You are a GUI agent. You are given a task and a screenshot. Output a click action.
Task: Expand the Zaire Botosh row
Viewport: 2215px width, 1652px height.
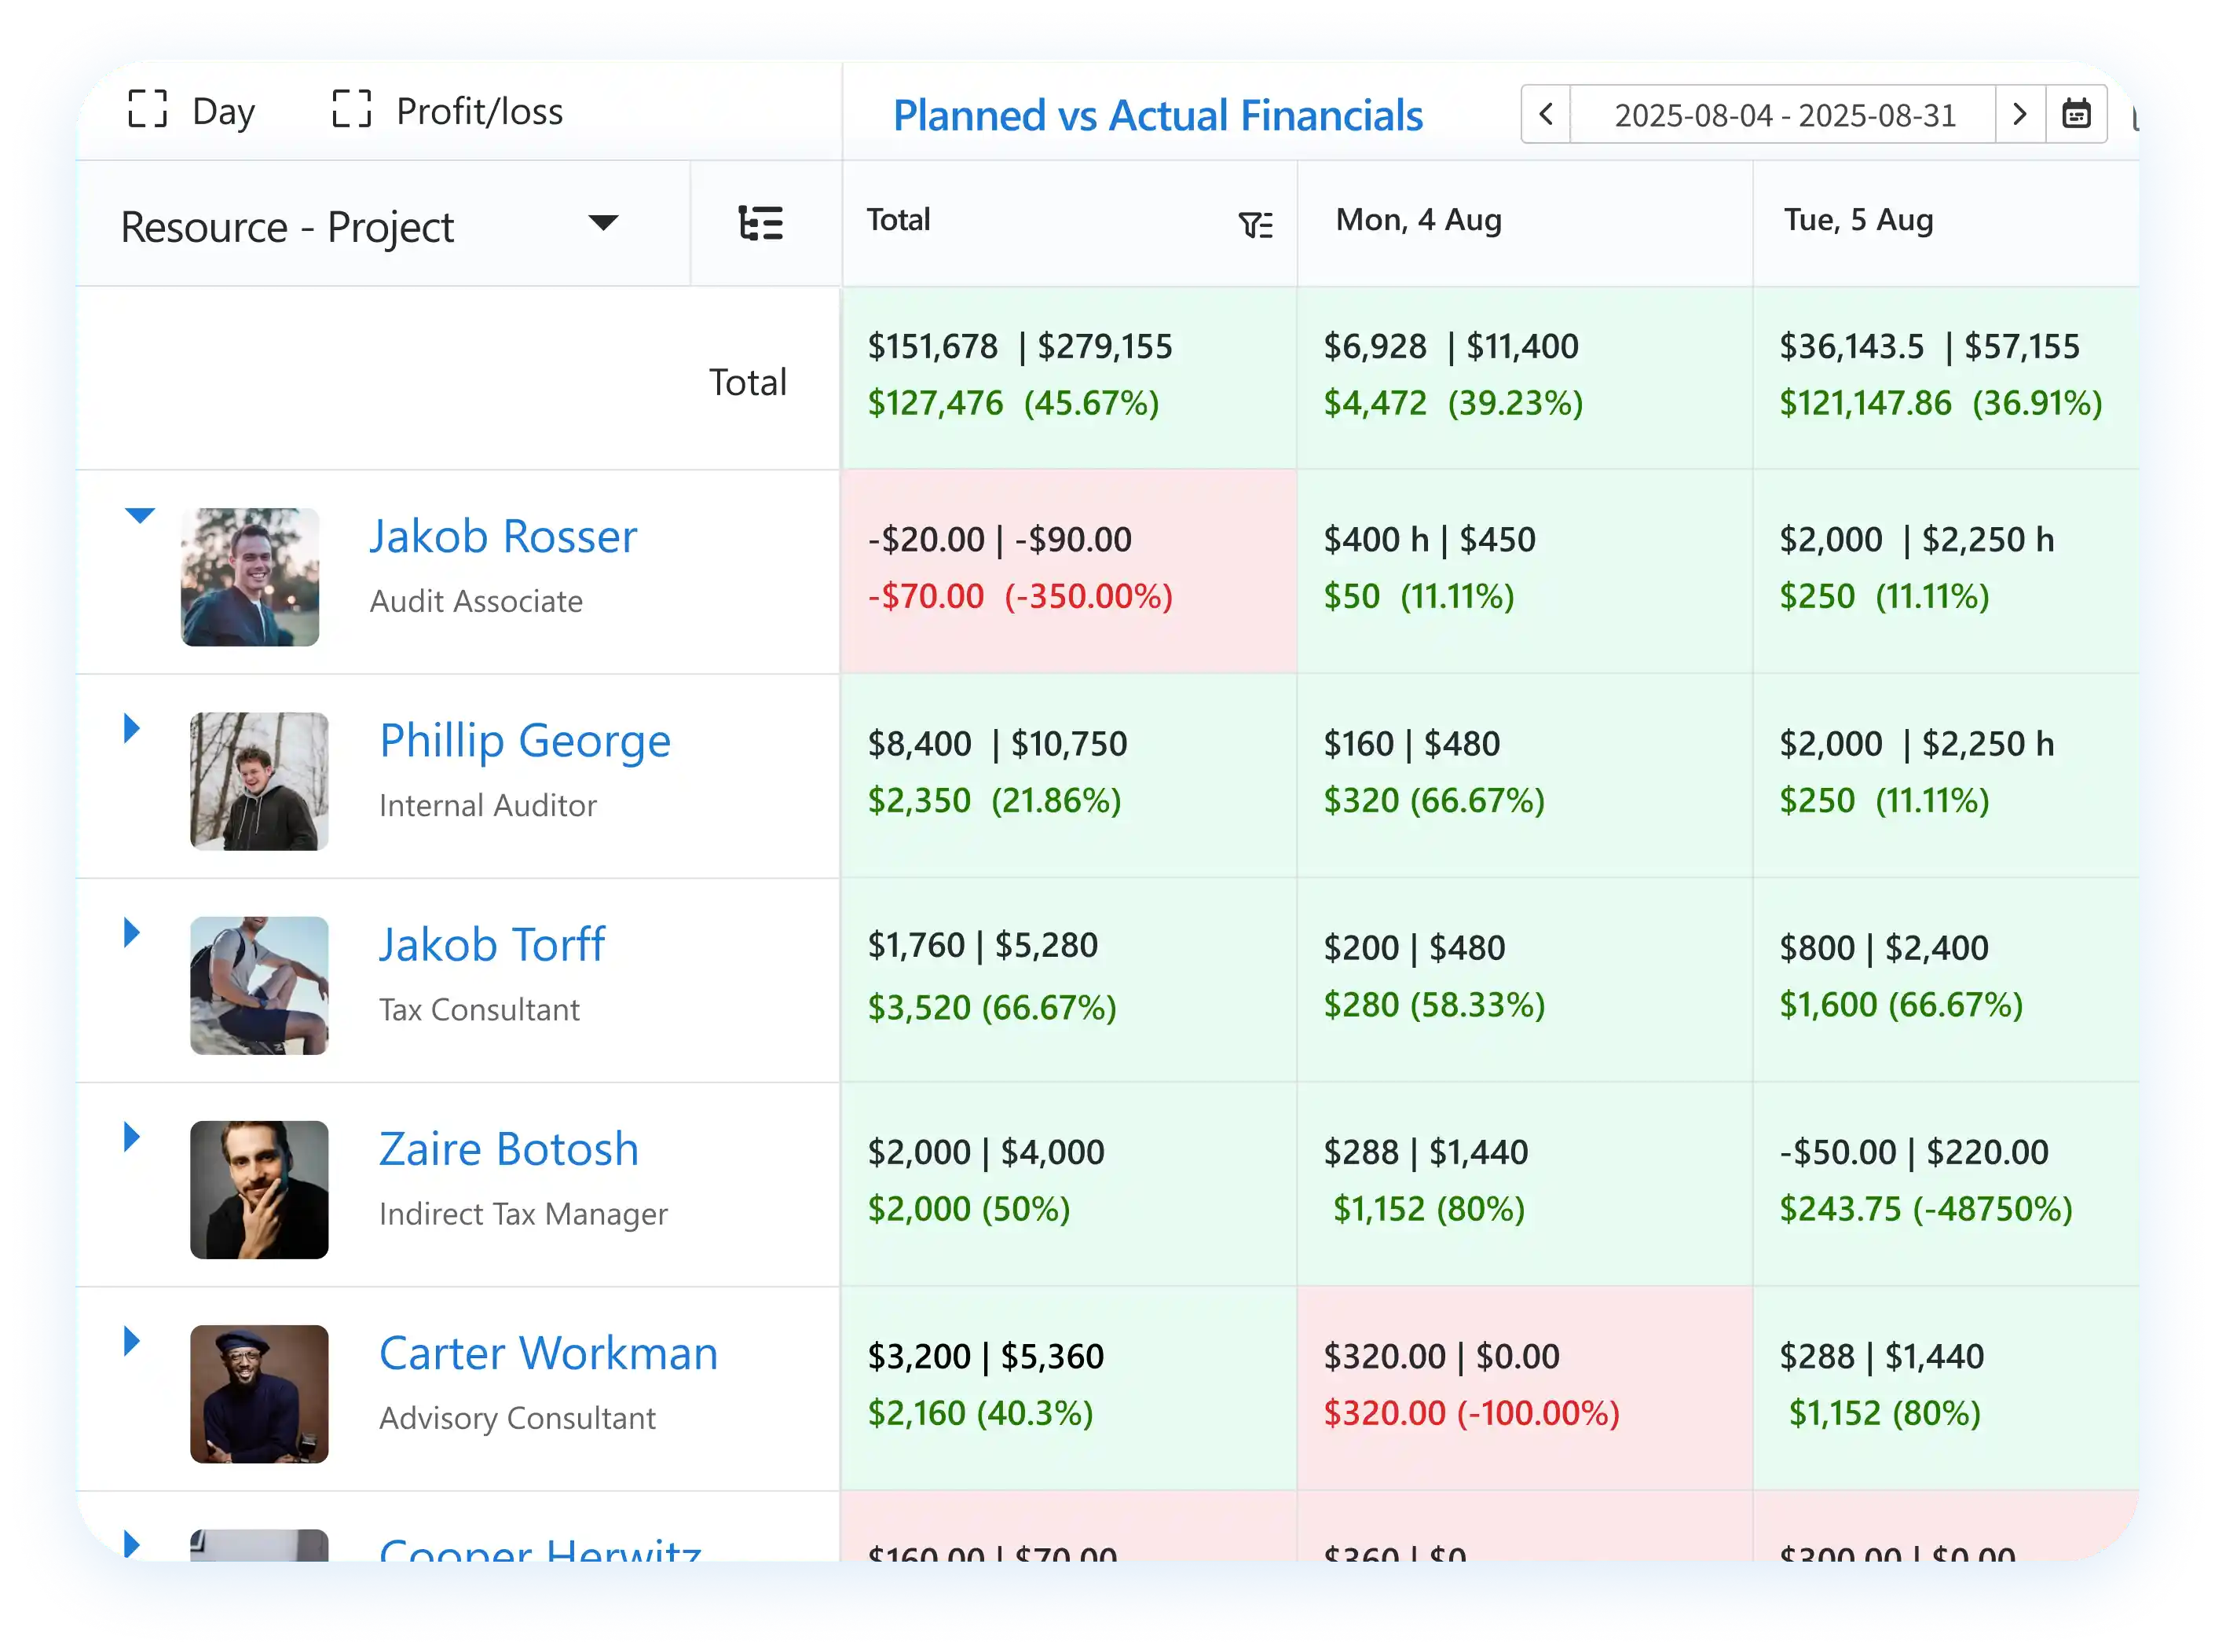[x=131, y=1136]
